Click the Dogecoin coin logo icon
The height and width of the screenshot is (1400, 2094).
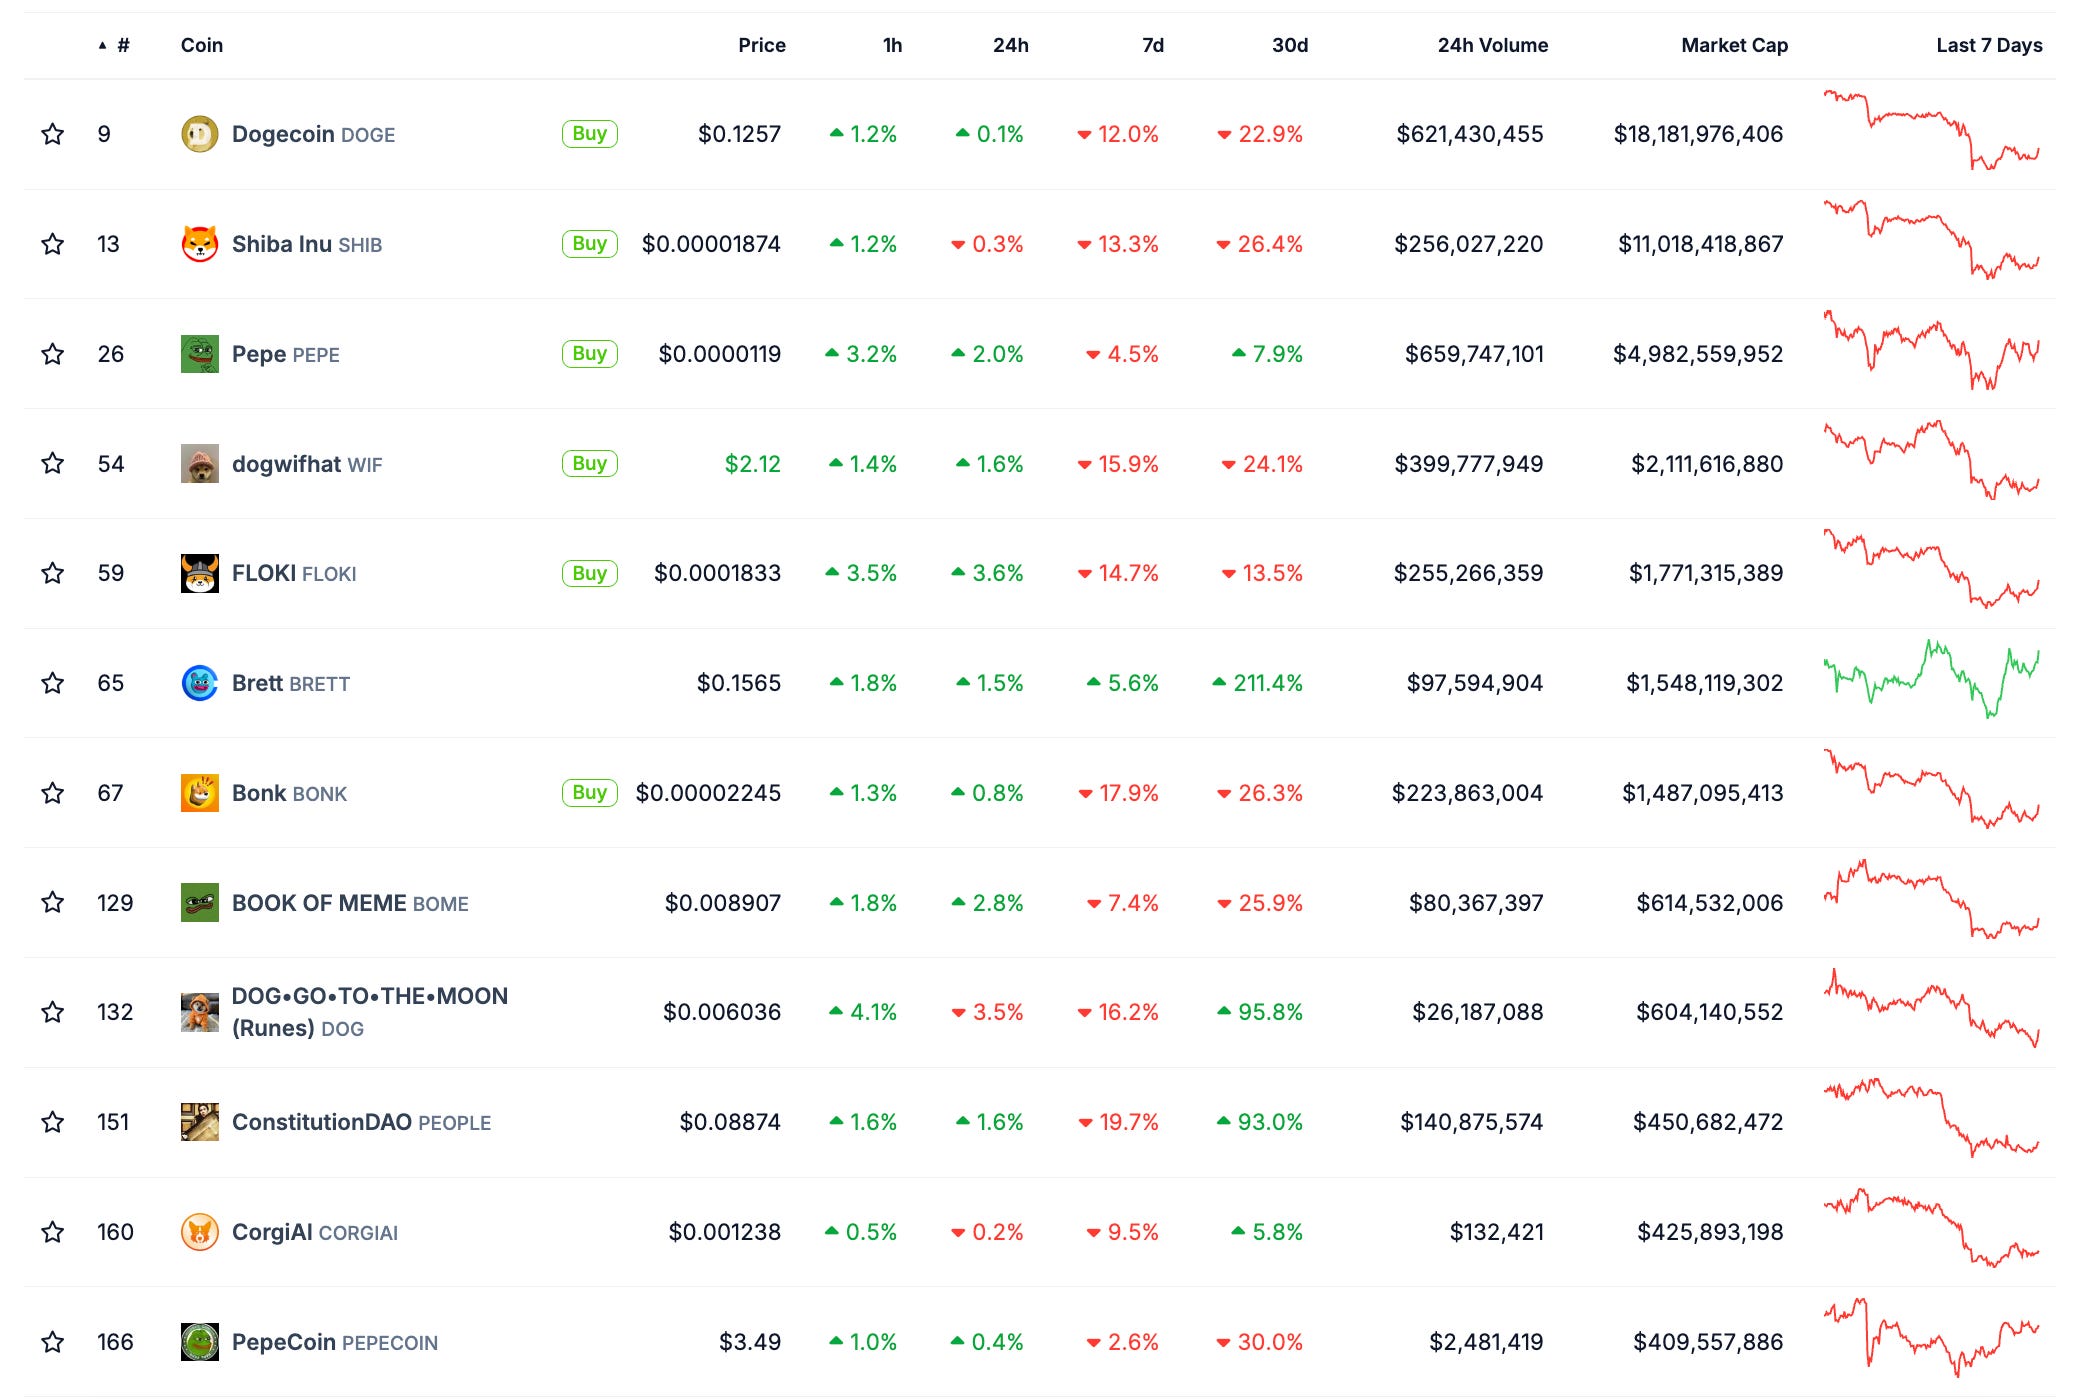coord(199,134)
